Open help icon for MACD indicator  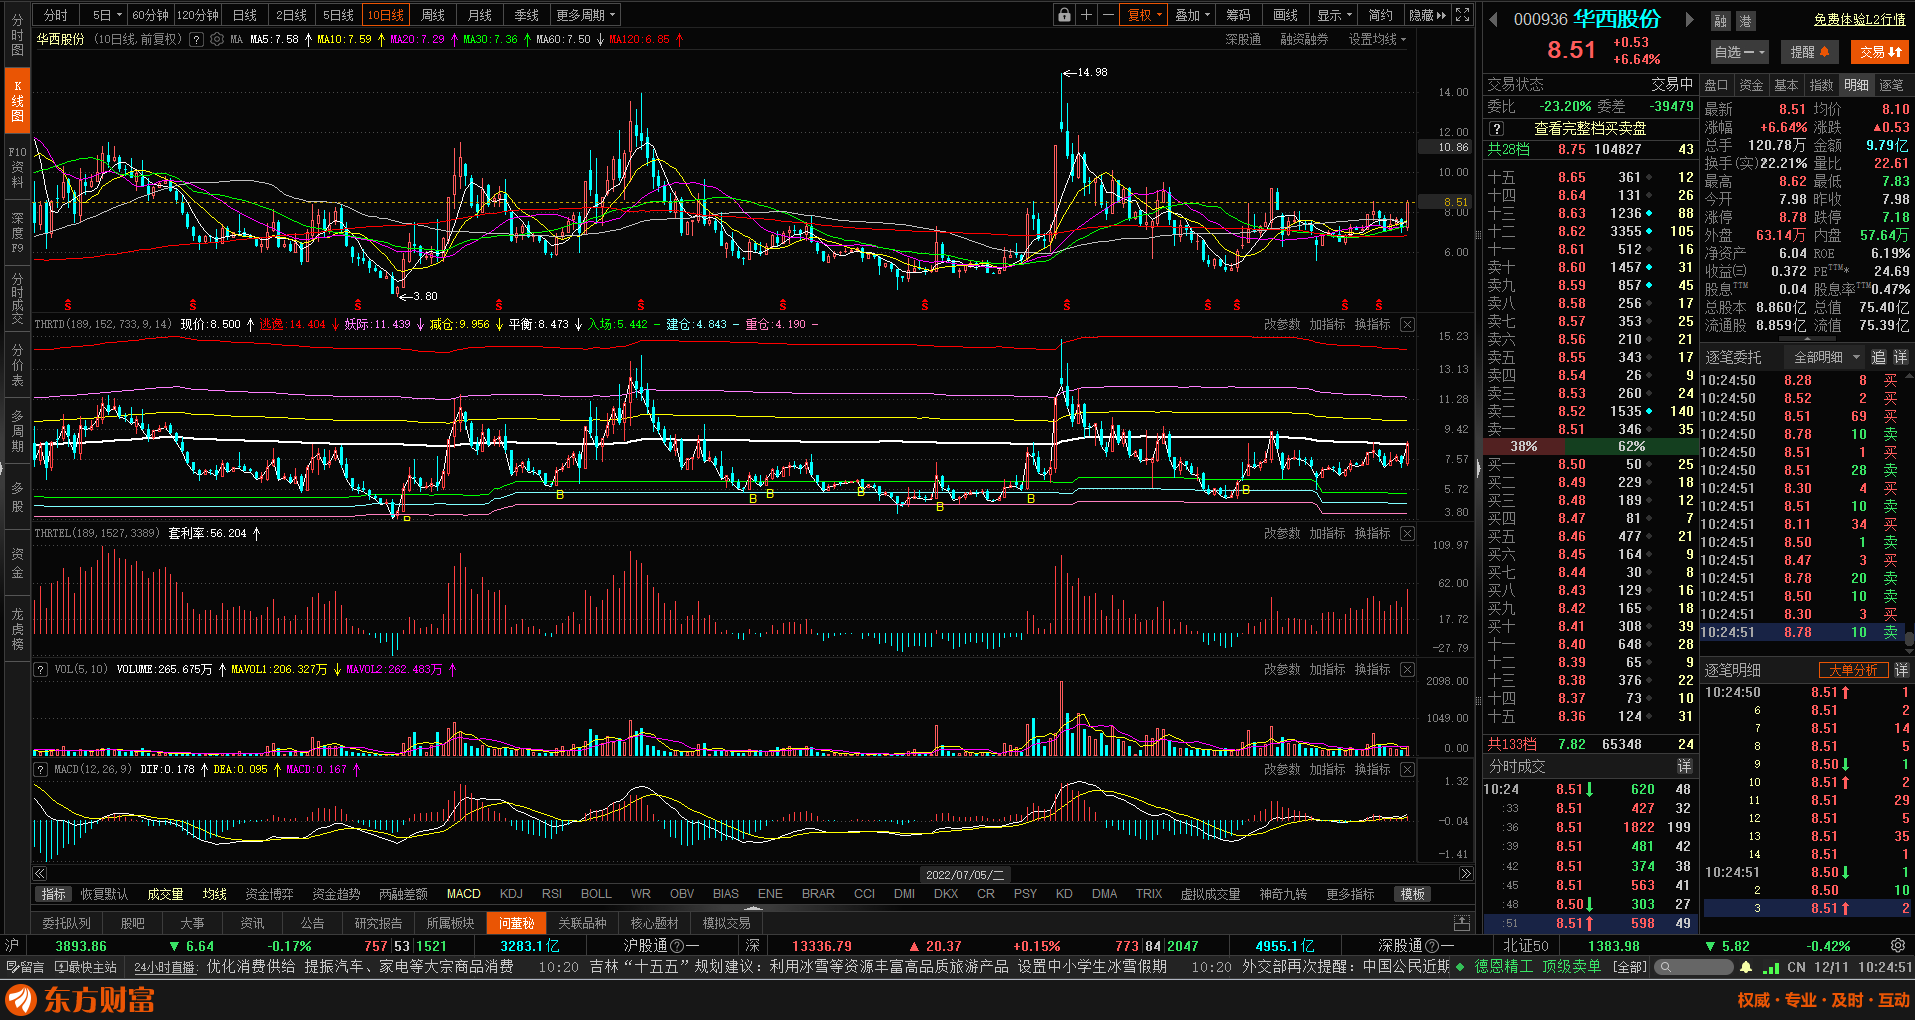point(41,769)
